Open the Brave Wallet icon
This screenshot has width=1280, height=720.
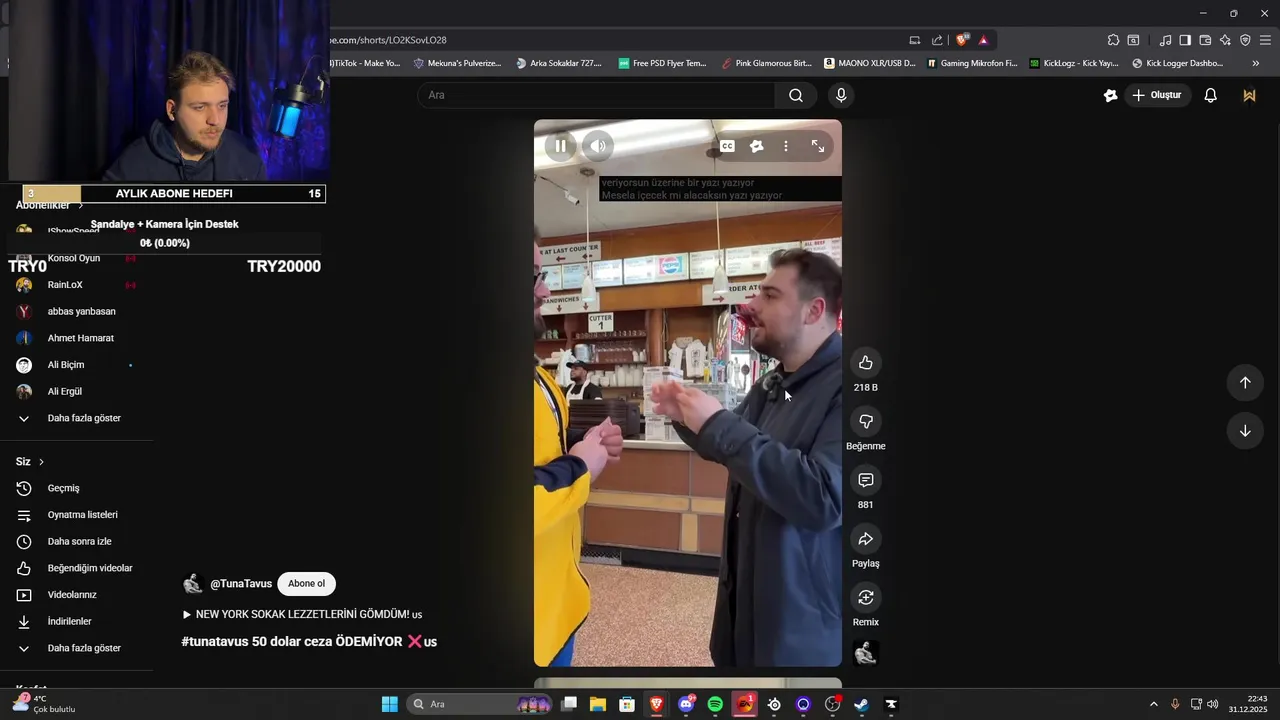click(x=1205, y=40)
